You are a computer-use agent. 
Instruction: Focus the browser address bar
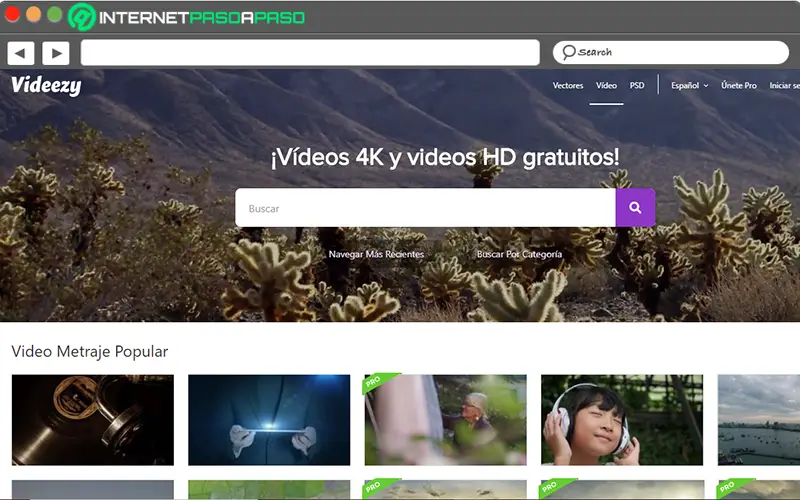(x=310, y=53)
